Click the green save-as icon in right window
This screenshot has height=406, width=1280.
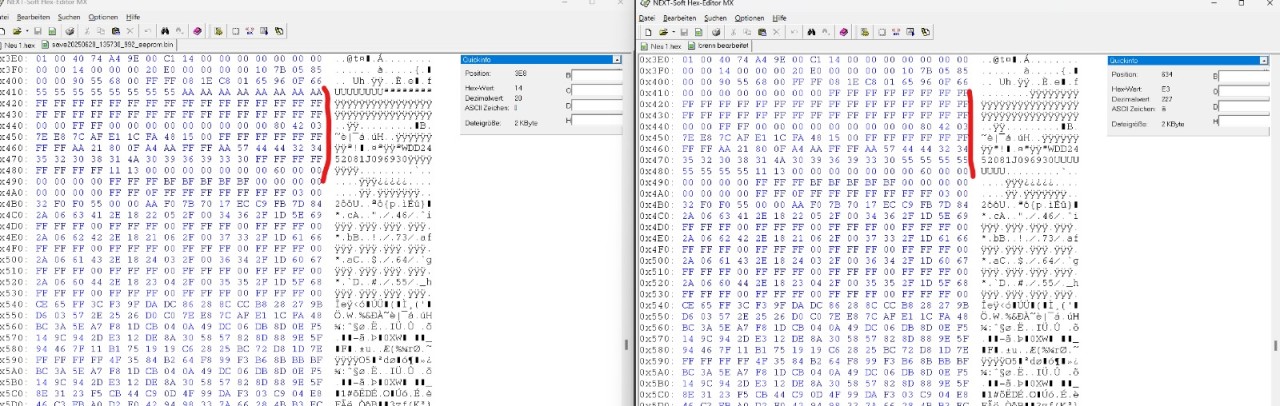click(697, 32)
